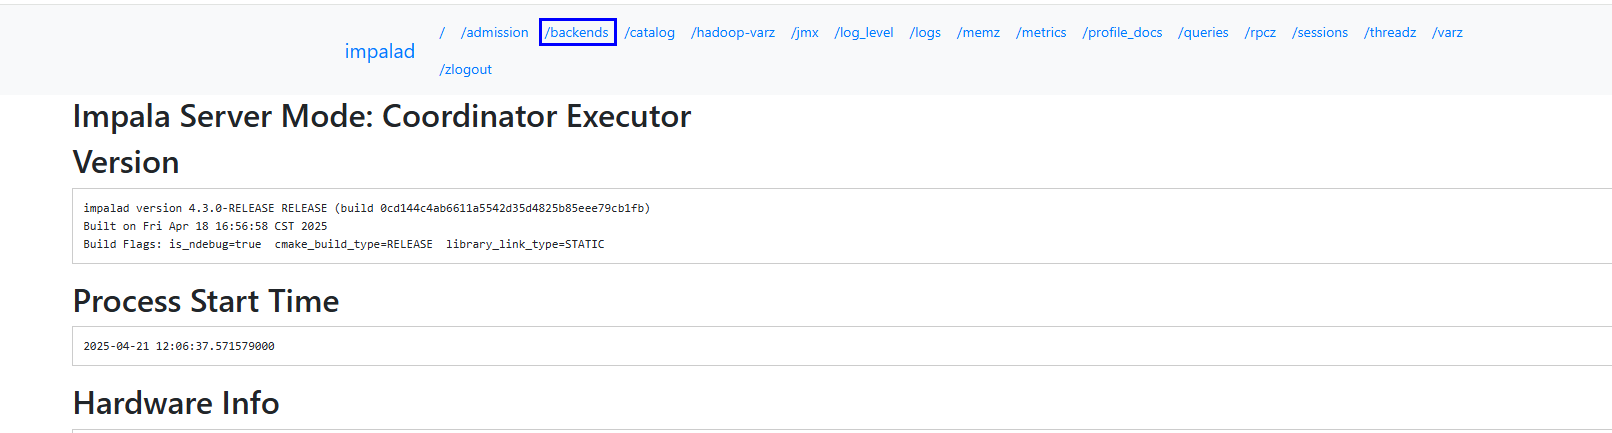The width and height of the screenshot is (1612, 433).
Task: Open the /rpcz page
Action: point(1260,32)
